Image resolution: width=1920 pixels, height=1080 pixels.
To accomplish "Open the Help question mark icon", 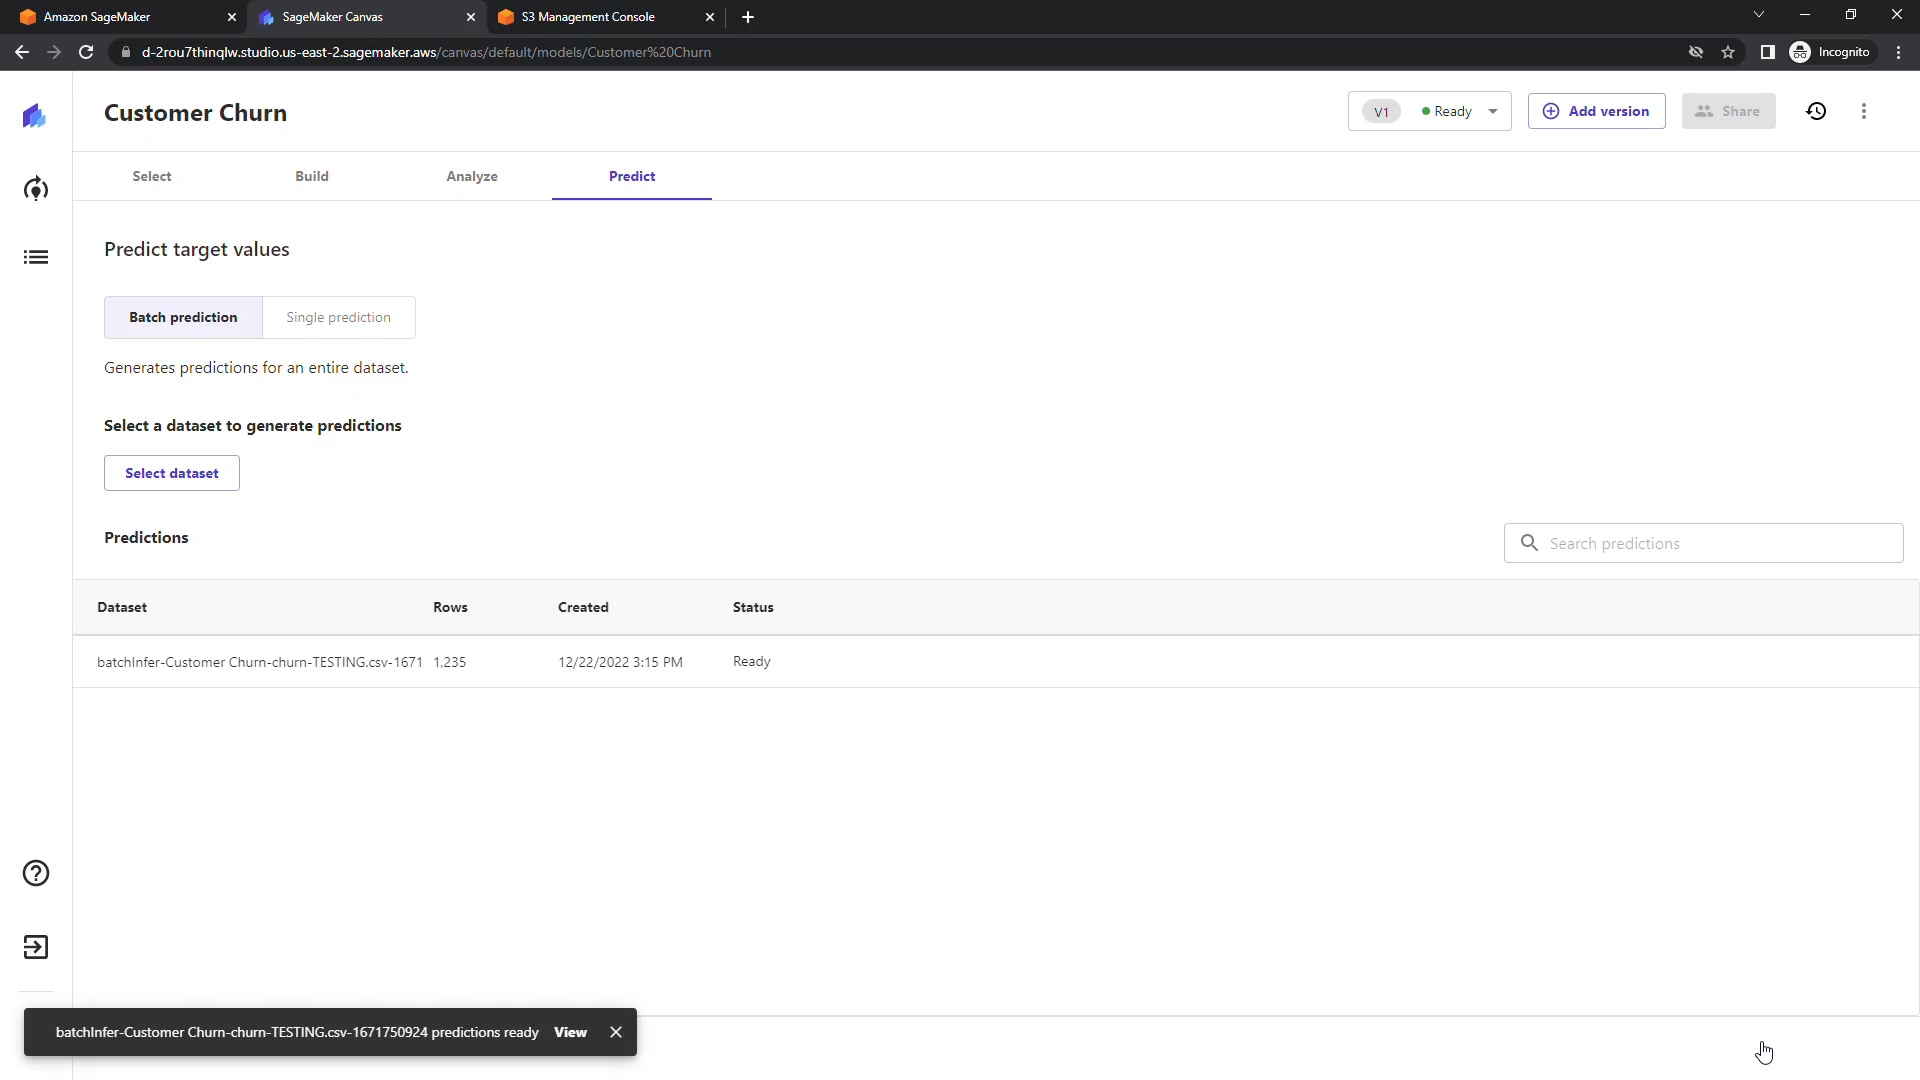I will pos(36,873).
